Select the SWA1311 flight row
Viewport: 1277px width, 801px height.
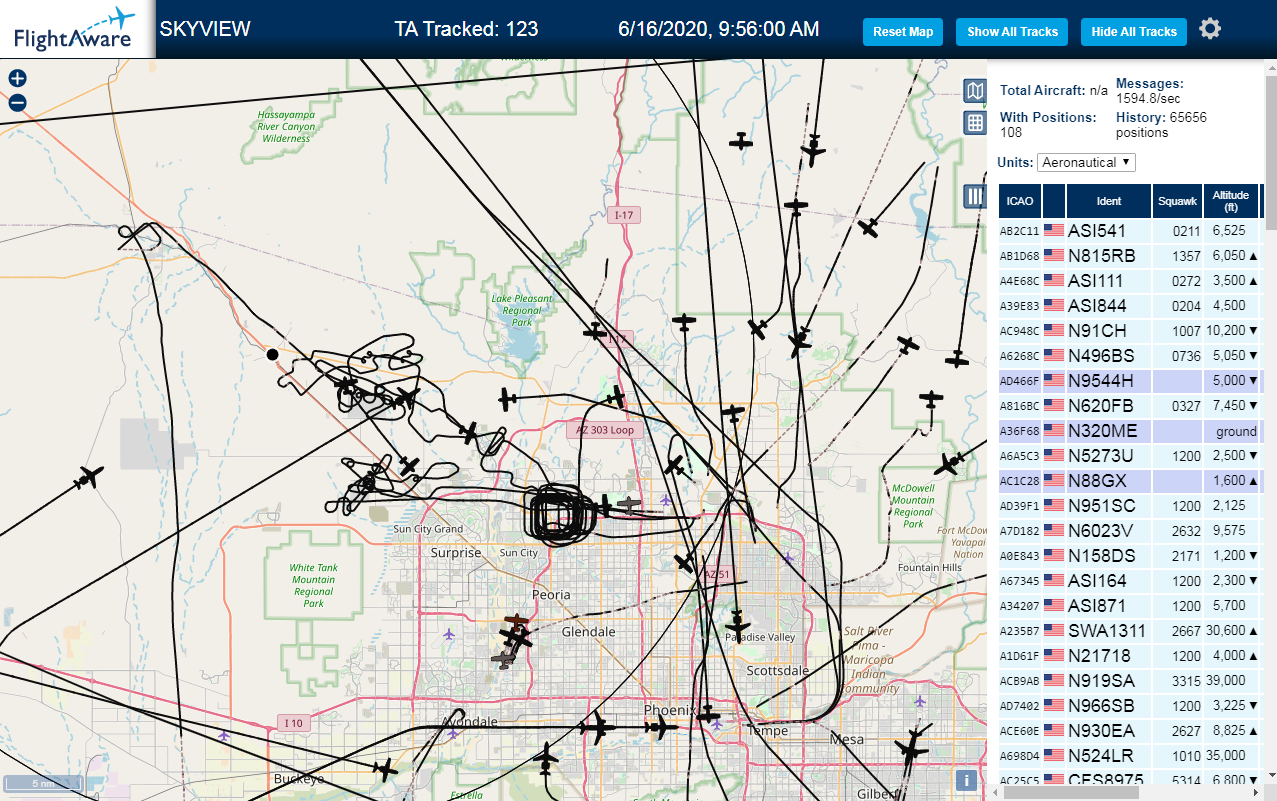pos(1130,630)
